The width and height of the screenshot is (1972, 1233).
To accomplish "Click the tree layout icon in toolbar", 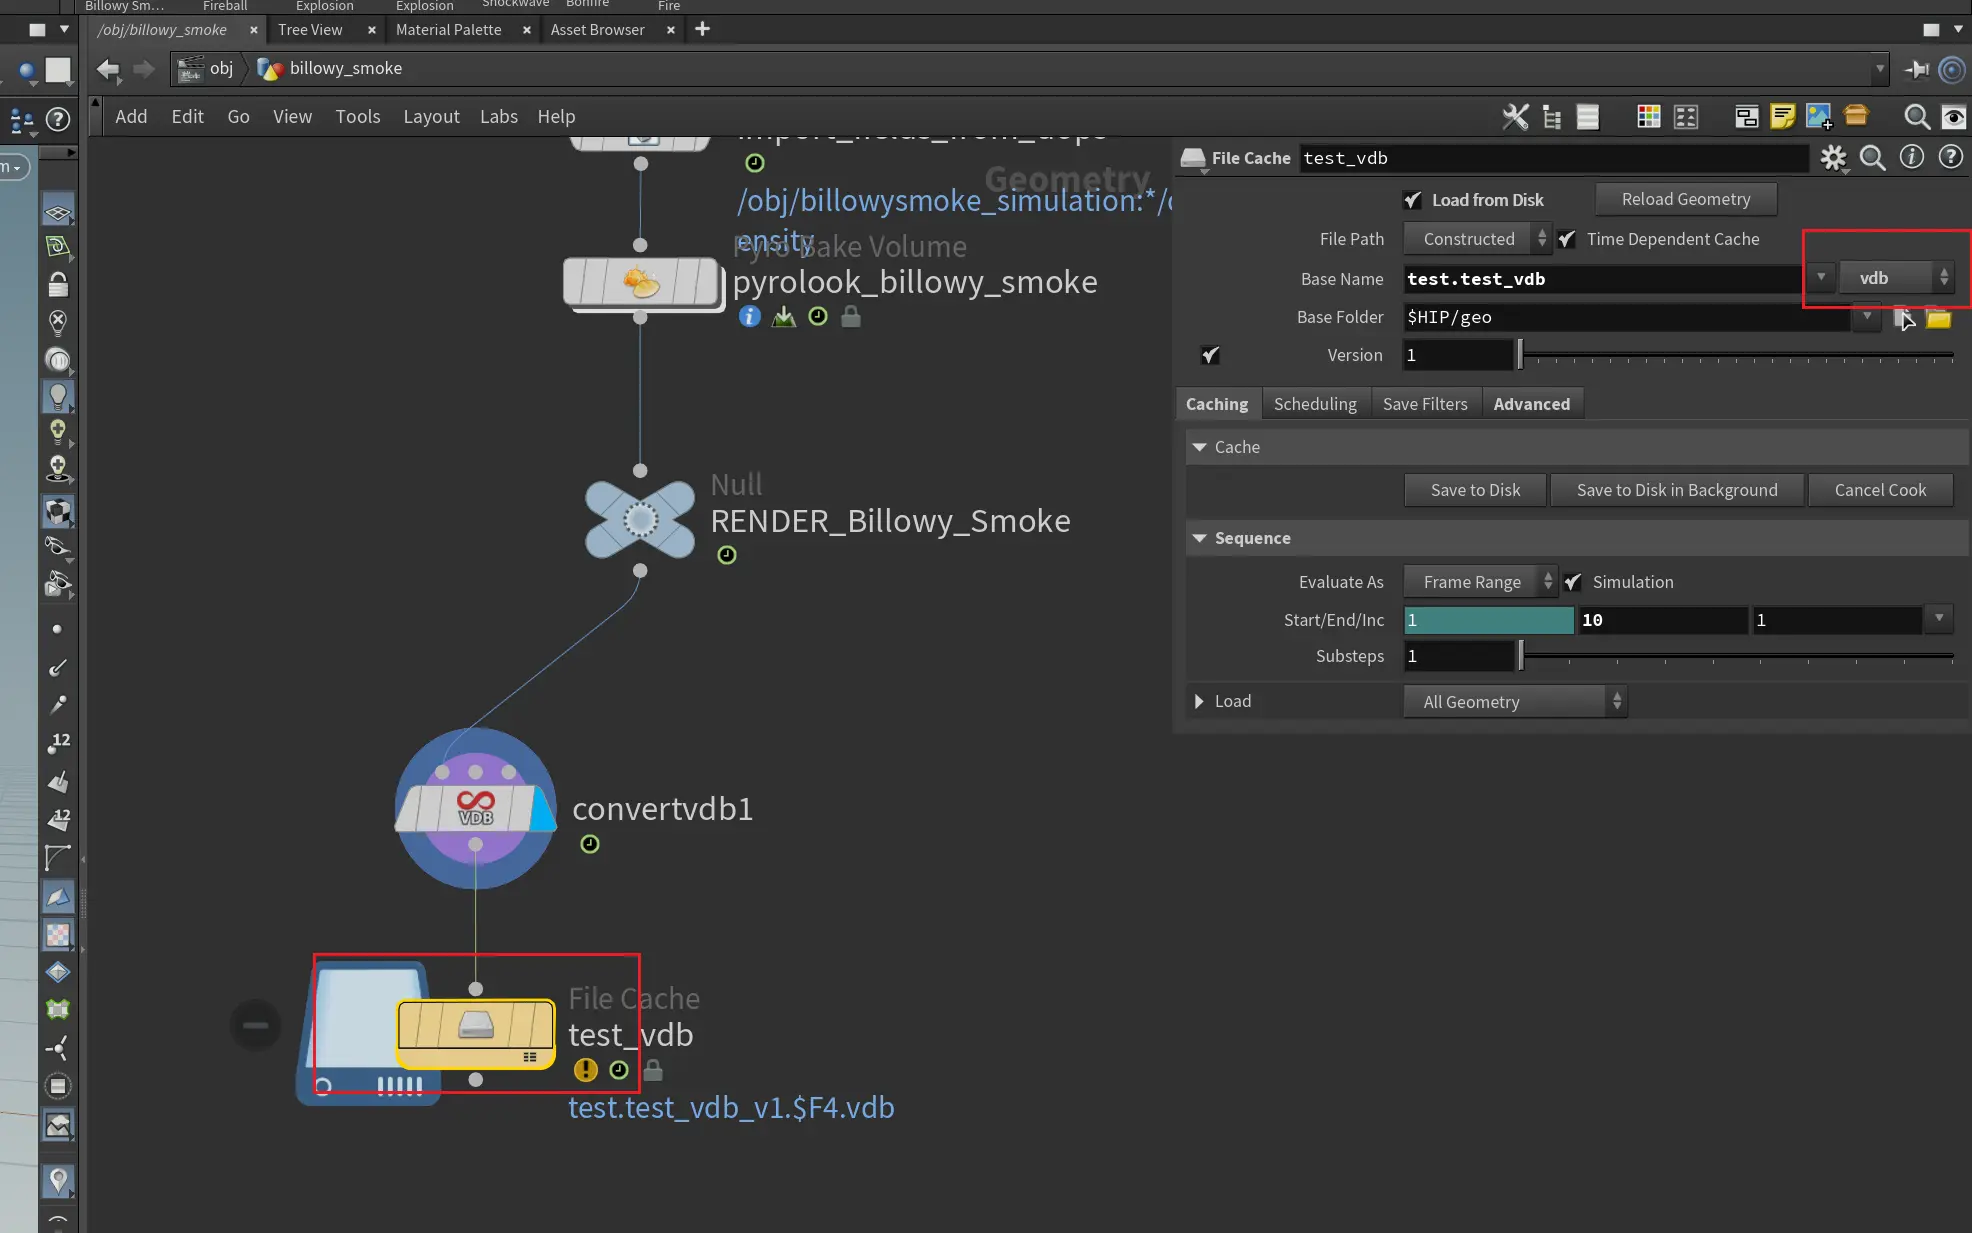I will pos(1551,117).
